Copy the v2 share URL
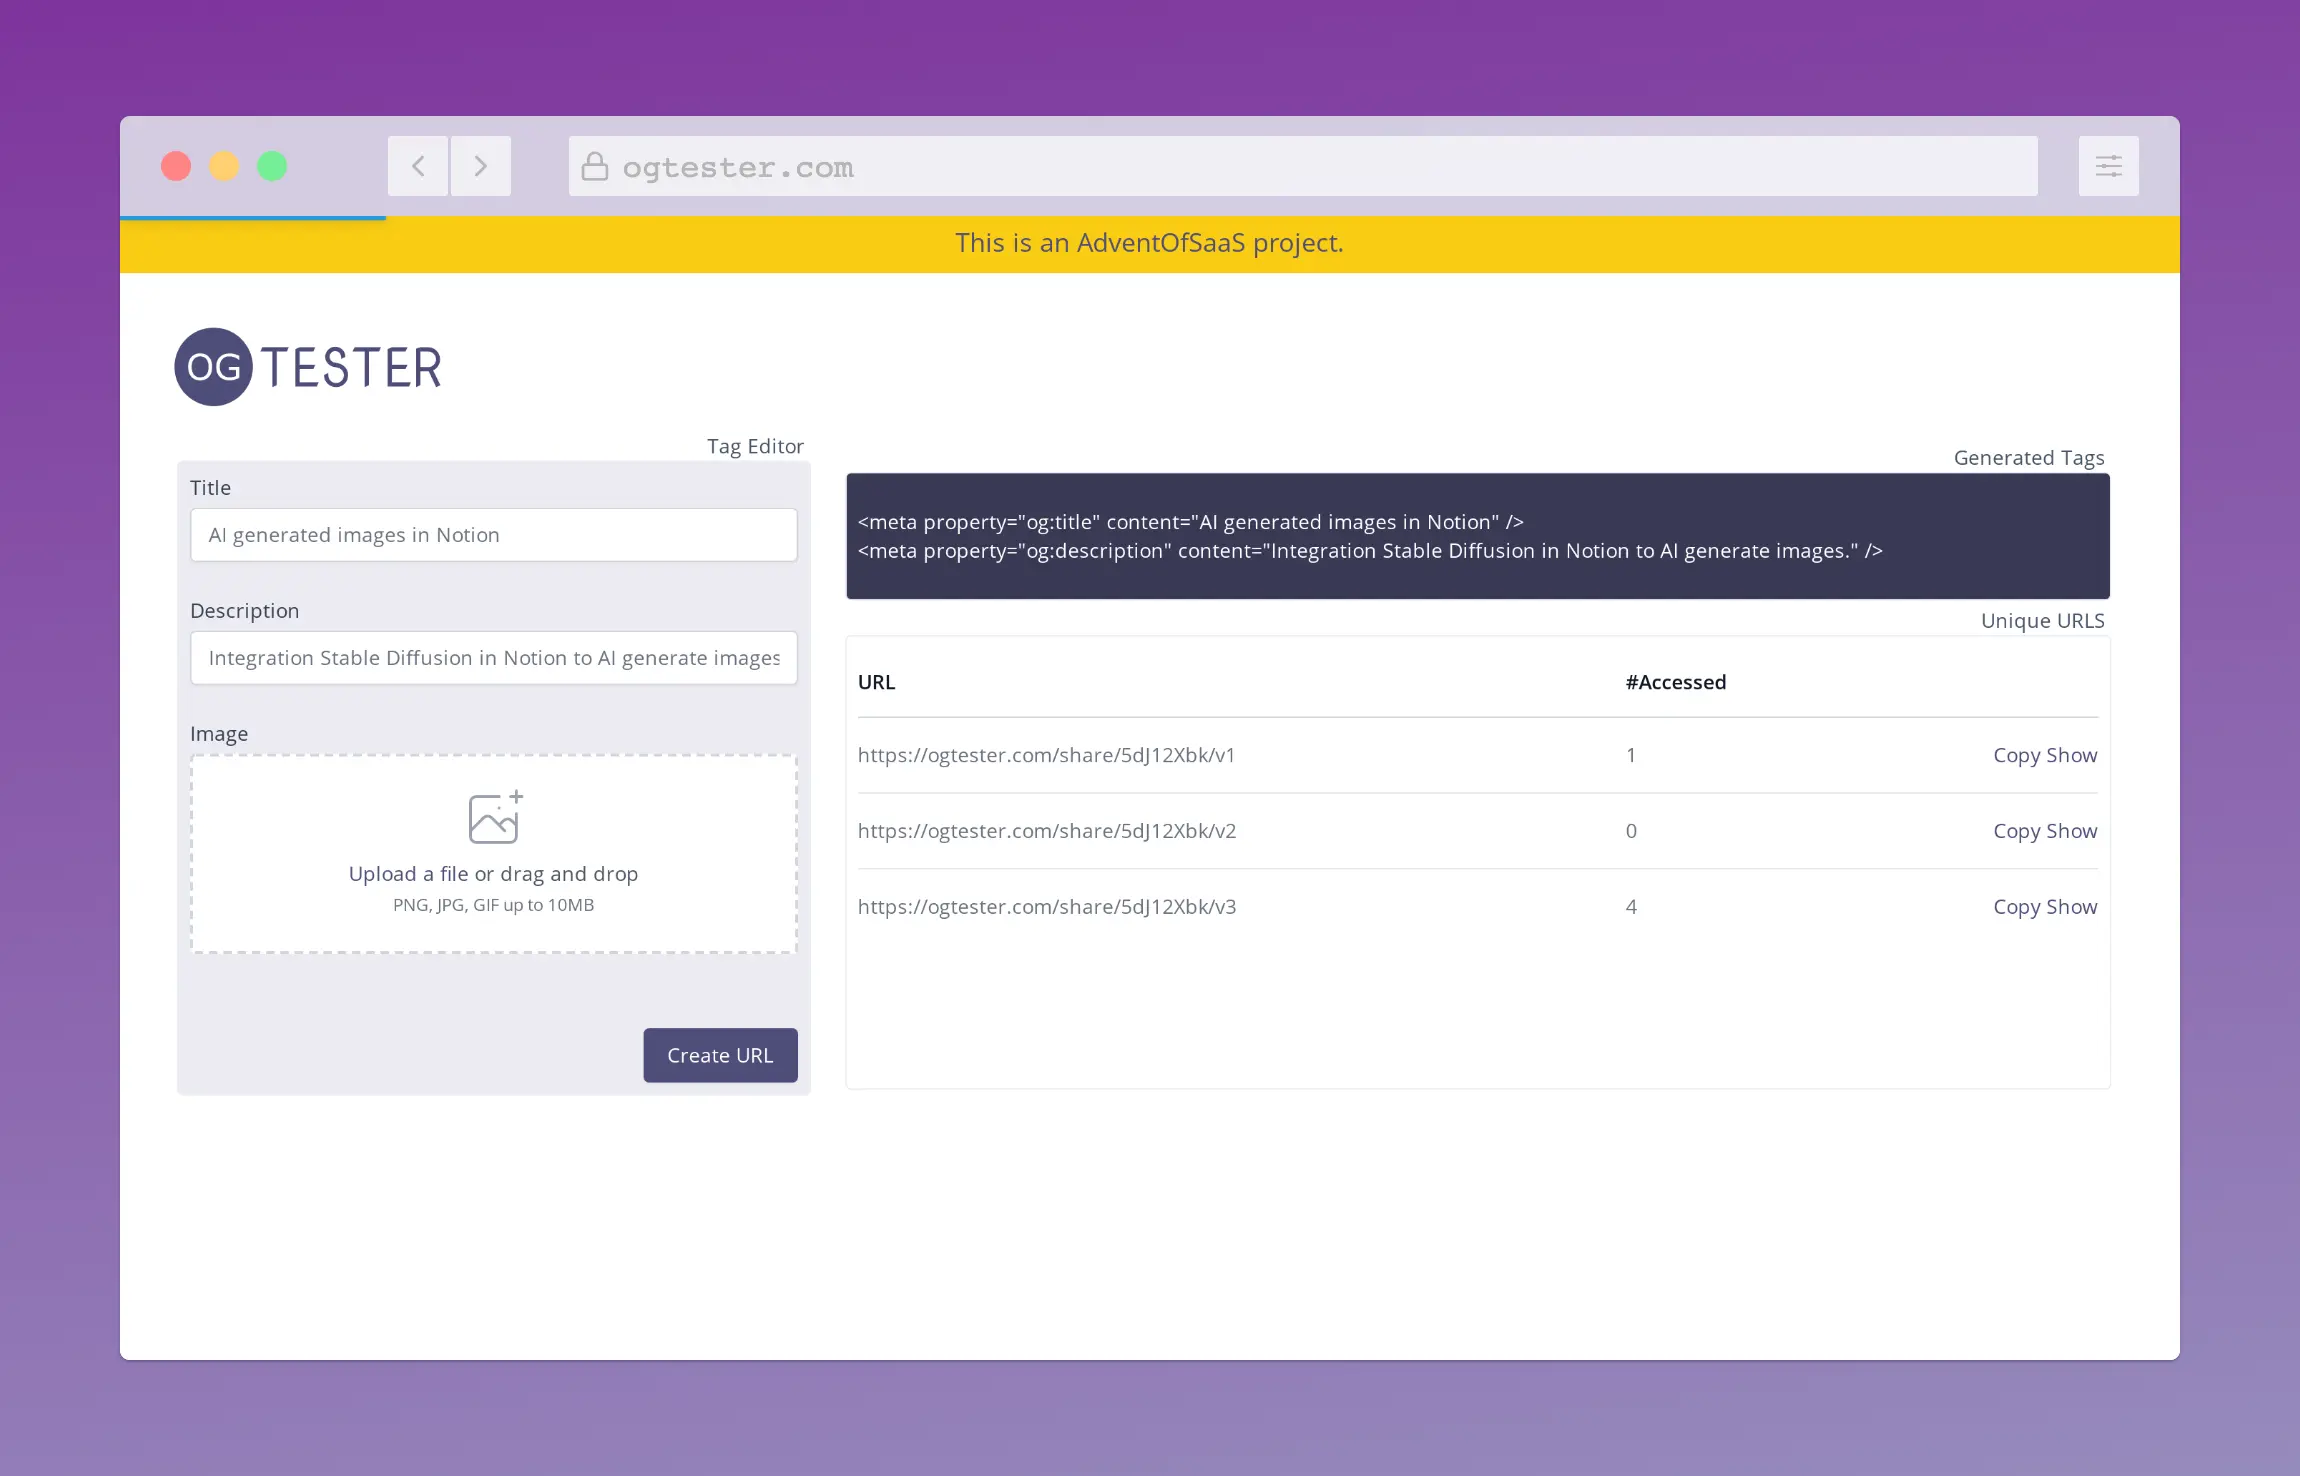 [2016, 832]
